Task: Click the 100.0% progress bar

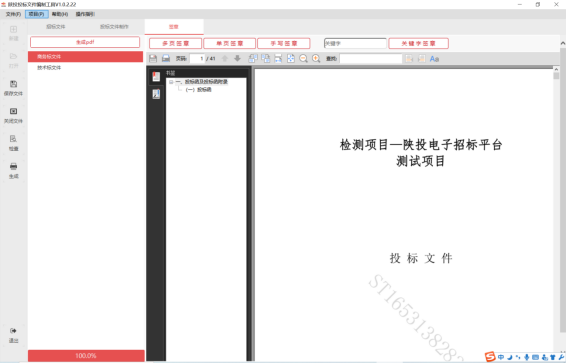Action: click(86, 355)
